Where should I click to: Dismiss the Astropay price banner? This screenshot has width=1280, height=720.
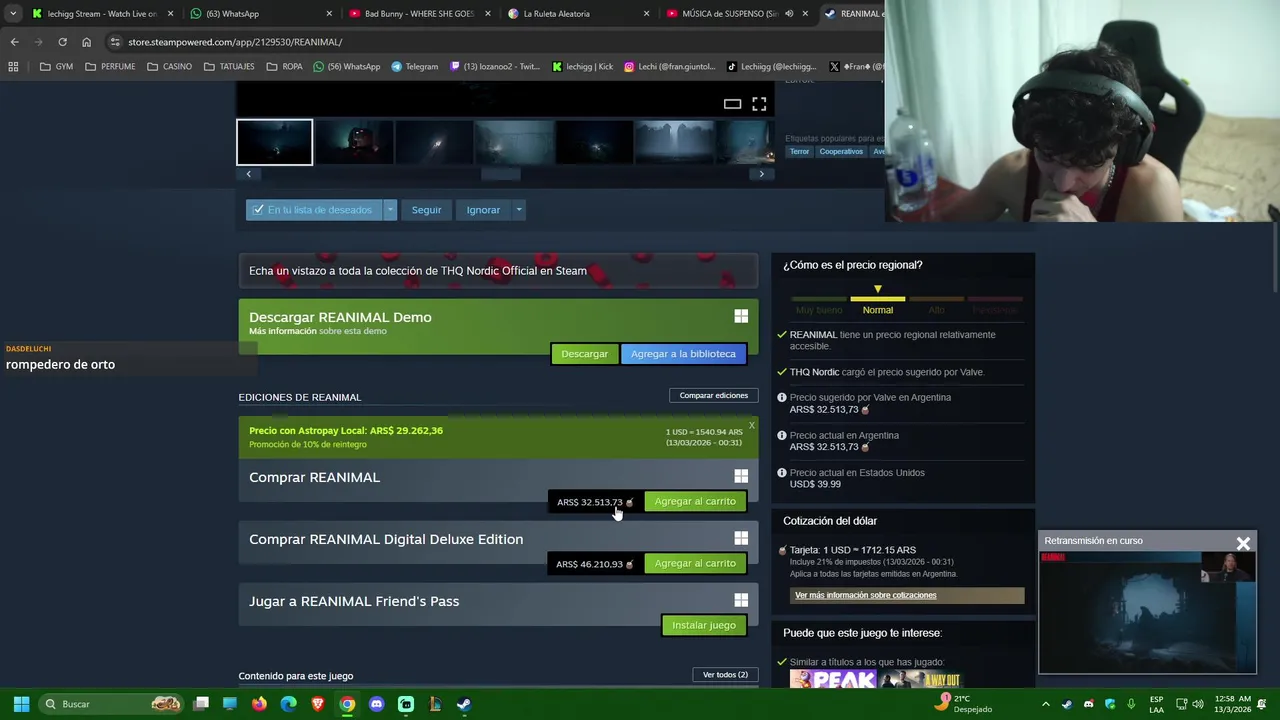click(752, 425)
